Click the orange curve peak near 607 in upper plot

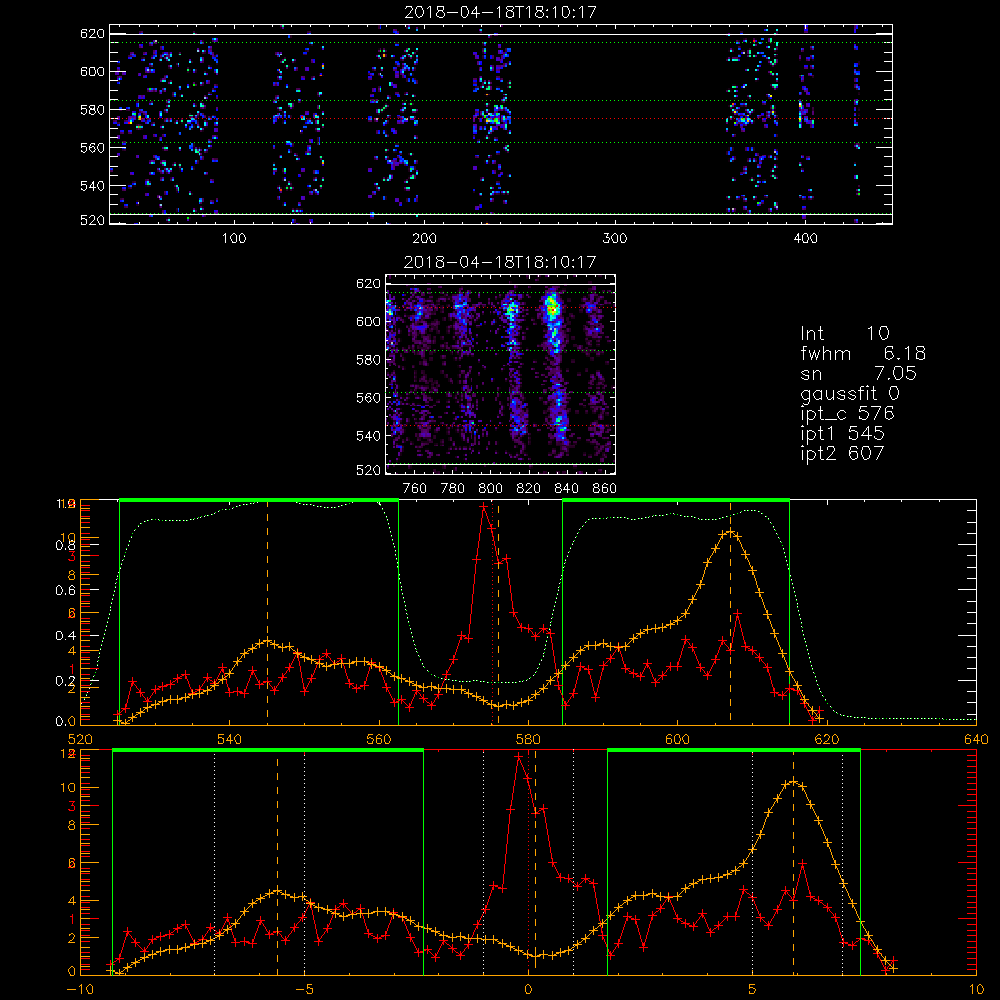click(x=730, y=532)
